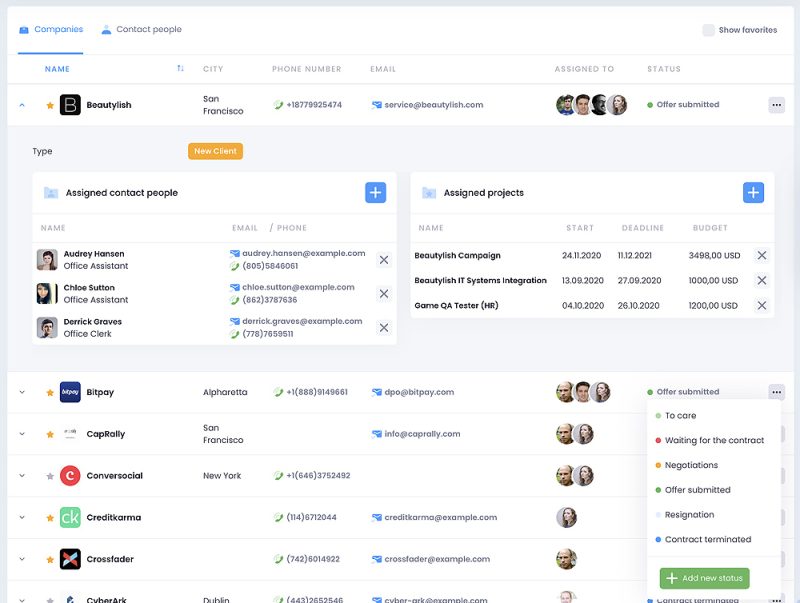The height and width of the screenshot is (603, 800).
Task: Mark Conversocial as favorite with its star
Action: 50,476
